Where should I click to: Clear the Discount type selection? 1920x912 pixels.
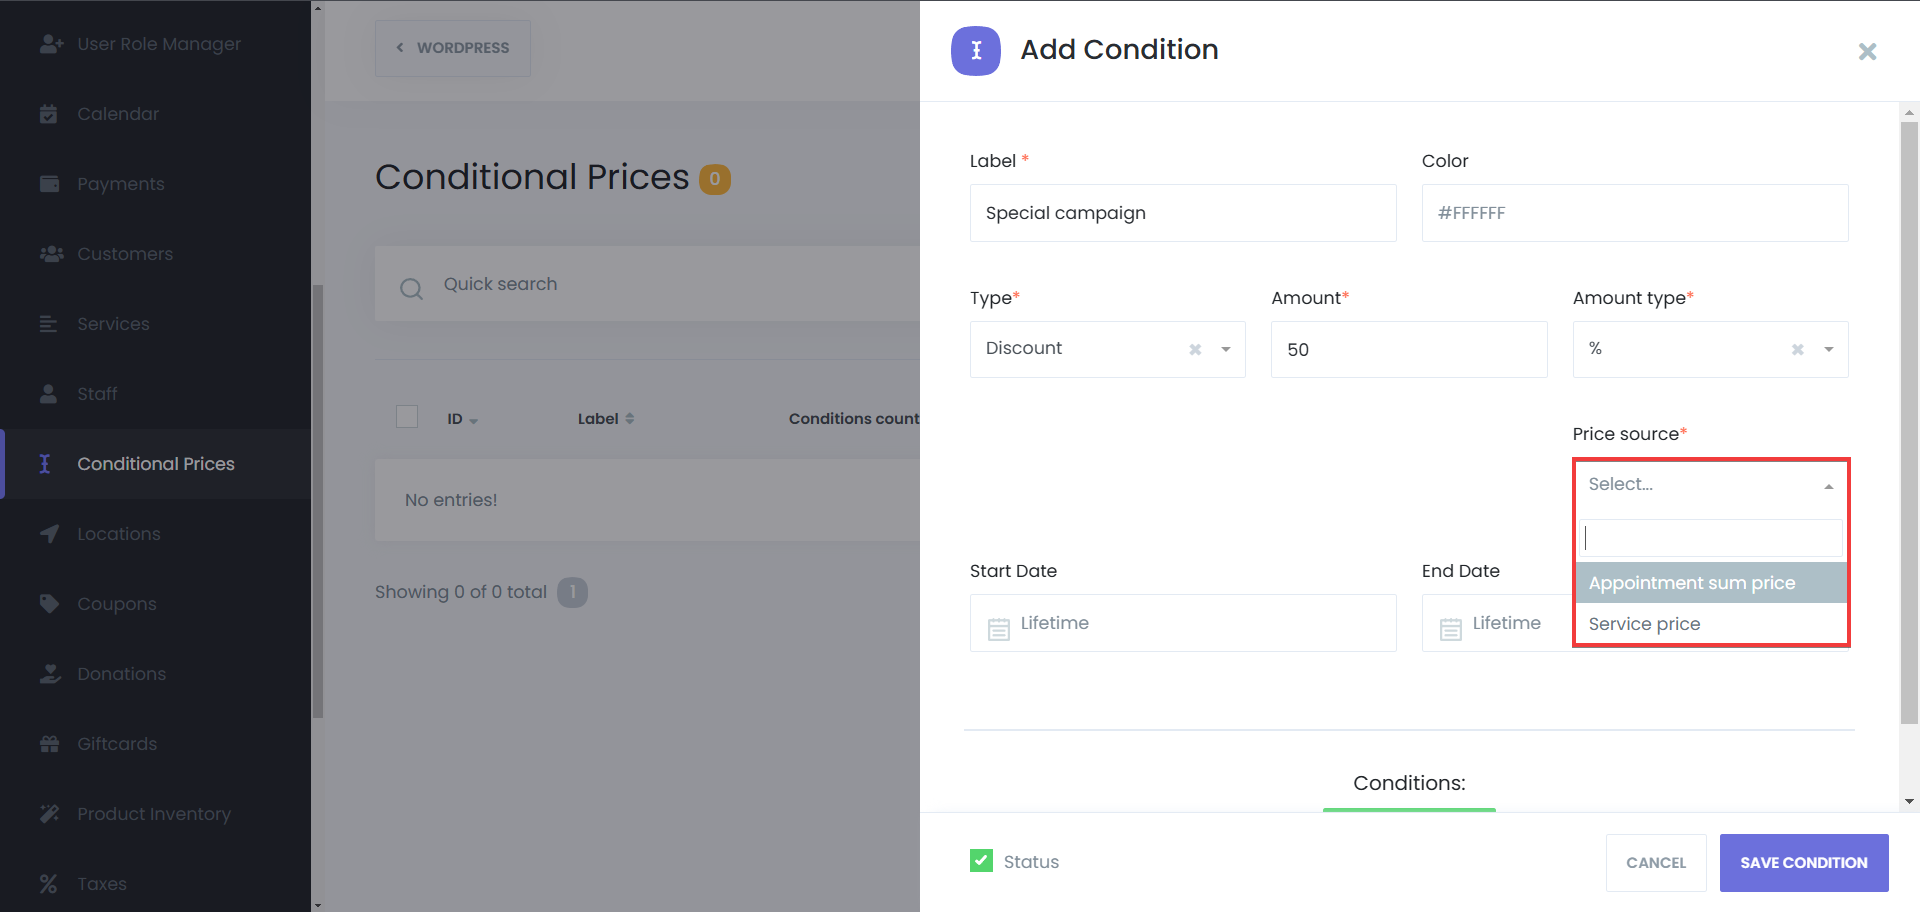tap(1195, 349)
